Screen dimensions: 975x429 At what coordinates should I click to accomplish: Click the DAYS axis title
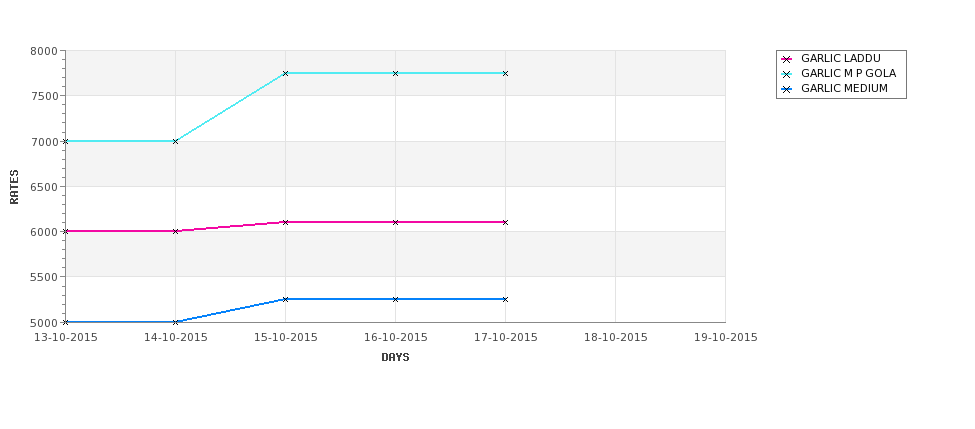(395, 358)
